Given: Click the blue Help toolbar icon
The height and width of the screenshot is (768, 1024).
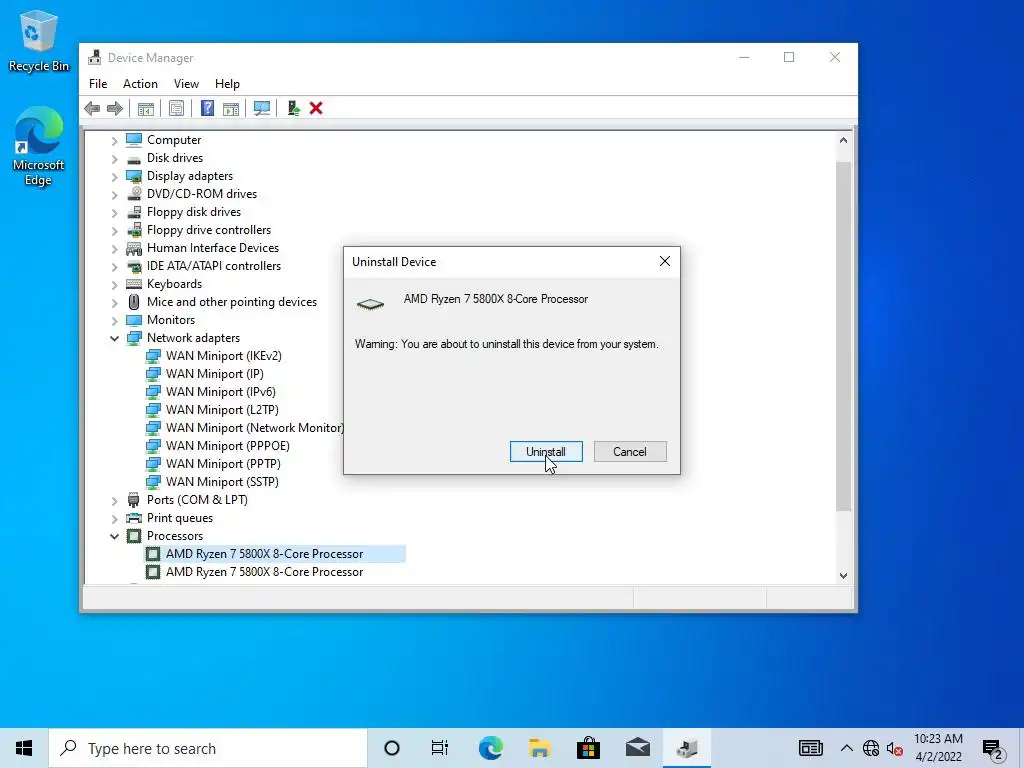Looking at the screenshot, I should point(207,108).
